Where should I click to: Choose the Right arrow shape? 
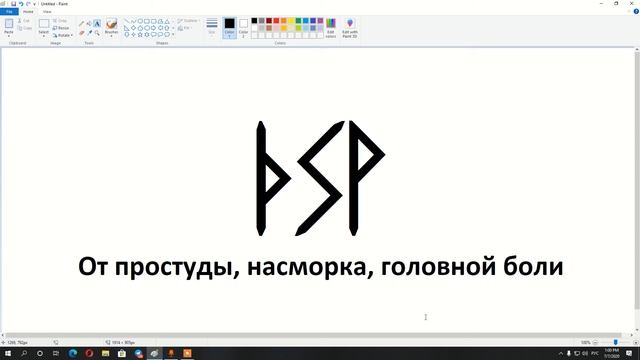[x=153, y=28]
